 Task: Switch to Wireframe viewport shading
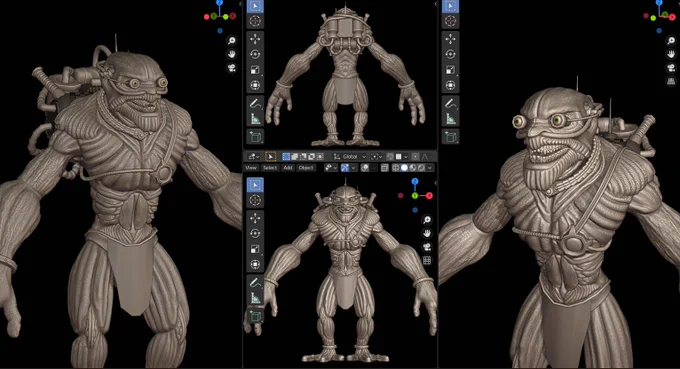pos(396,167)
